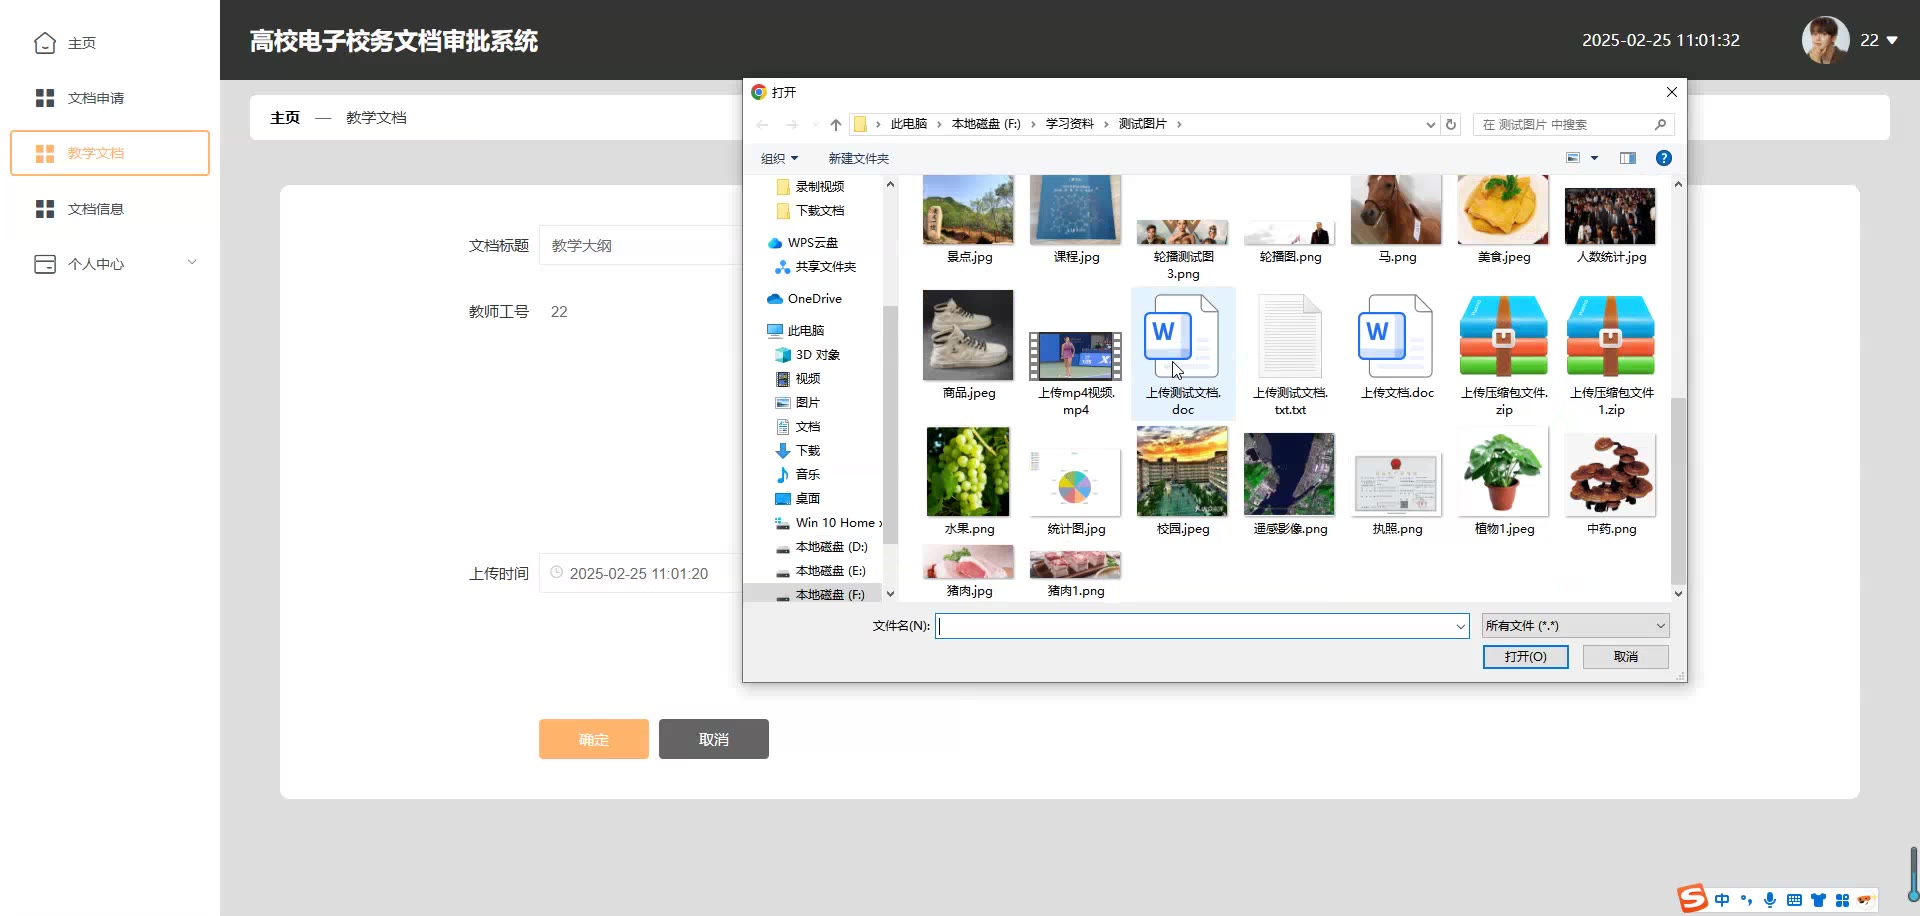Open the 主页 home sidebar item
Viewport: 1920px width, 916px height.
(x=80, y=43)
